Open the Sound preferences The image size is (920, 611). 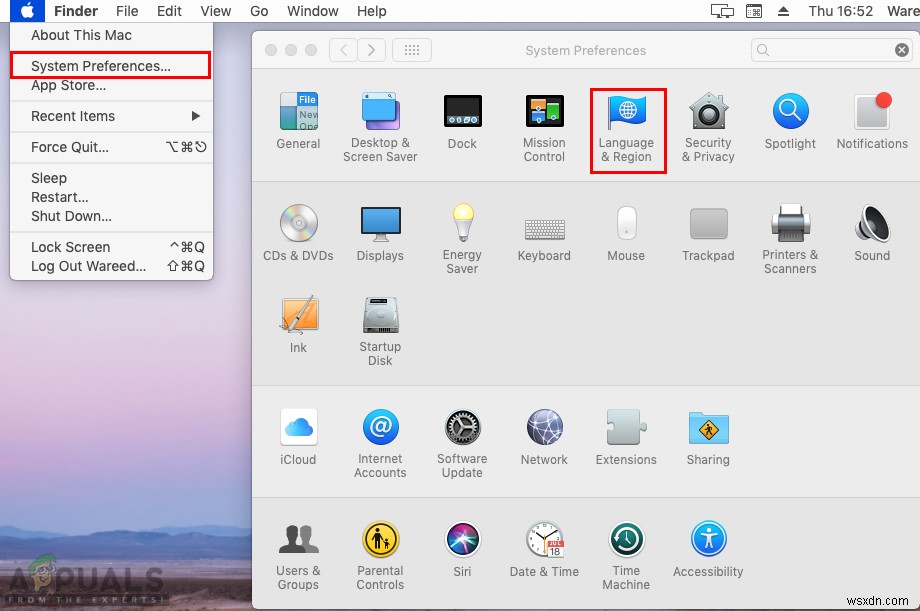(x=871, y=230)
